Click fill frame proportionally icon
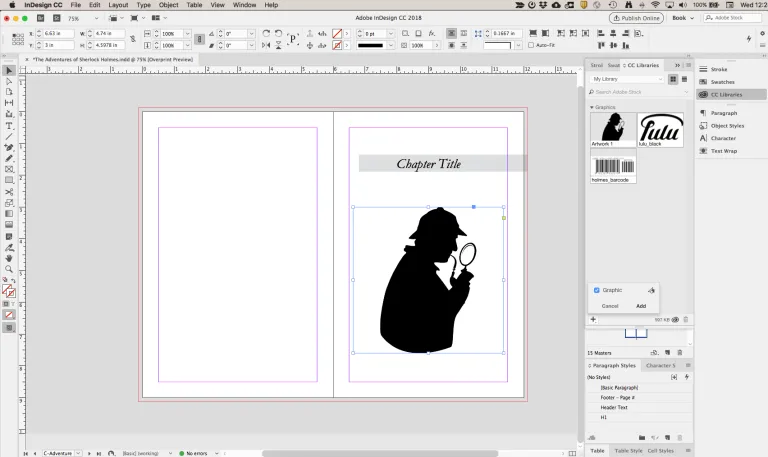Screen dimensions: 768x457 (533, 33)
